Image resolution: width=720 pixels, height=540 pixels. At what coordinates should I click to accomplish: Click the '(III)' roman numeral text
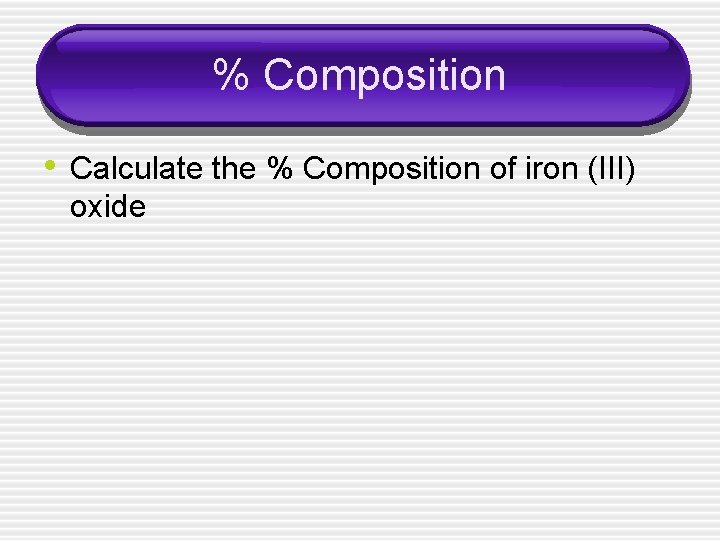point(608,169)
